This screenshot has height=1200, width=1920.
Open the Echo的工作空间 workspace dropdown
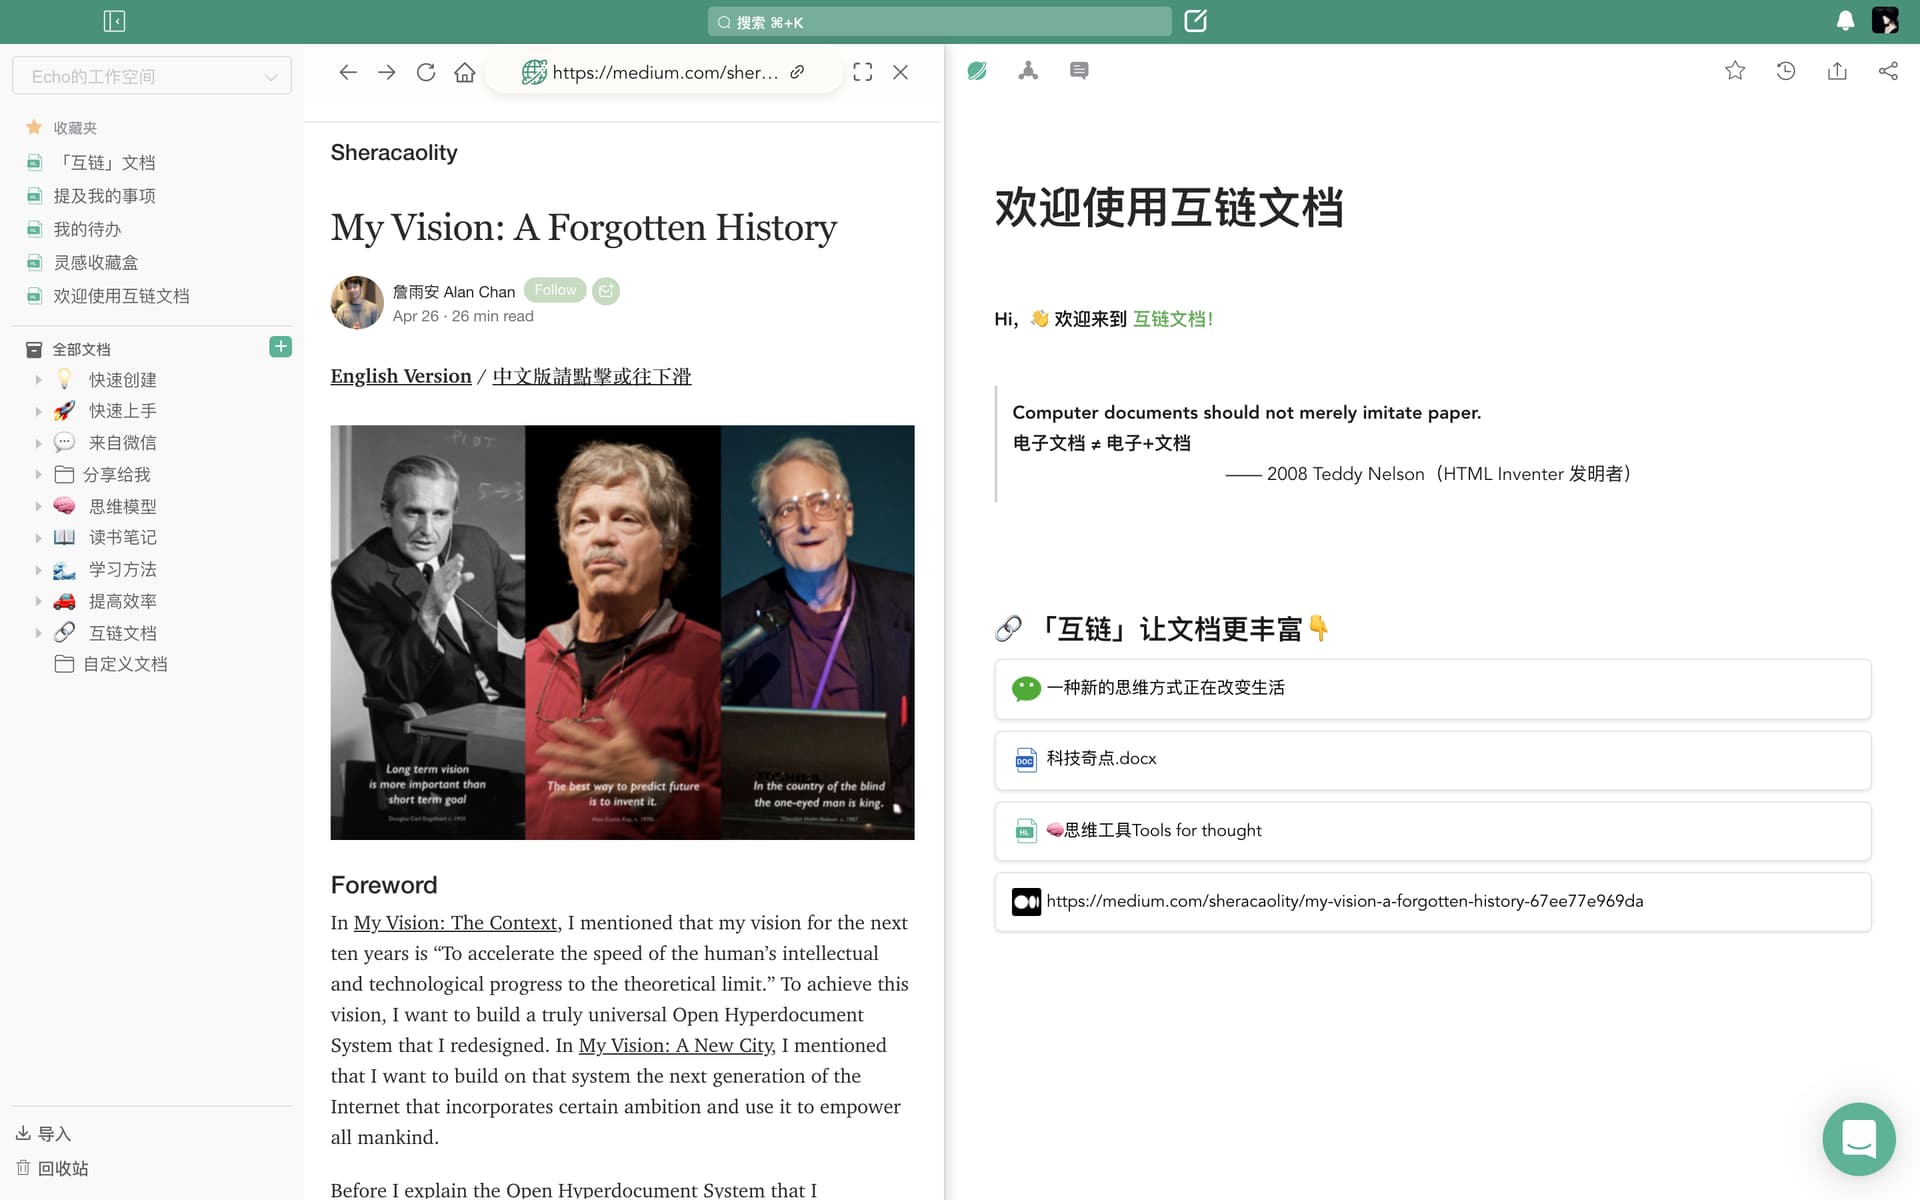click(x=152, y=76)
